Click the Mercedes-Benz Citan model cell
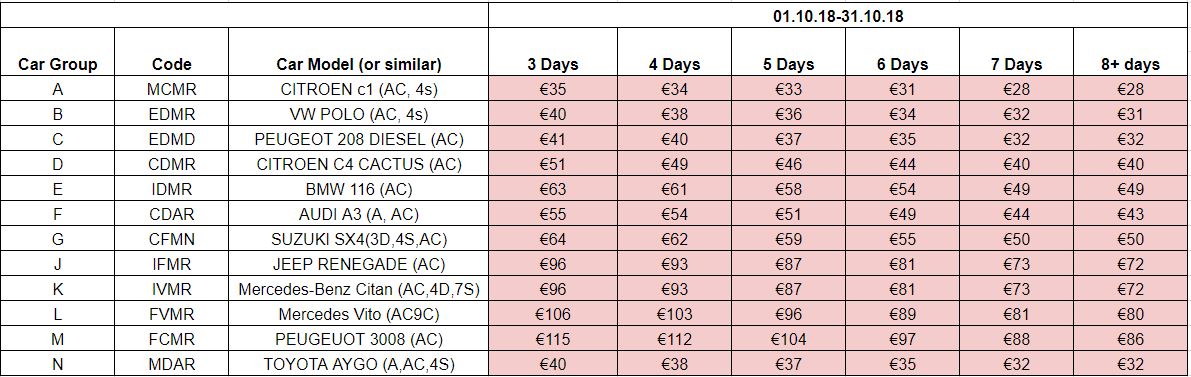The width and height of the screenshot is (1191, 377). (359, 290)
